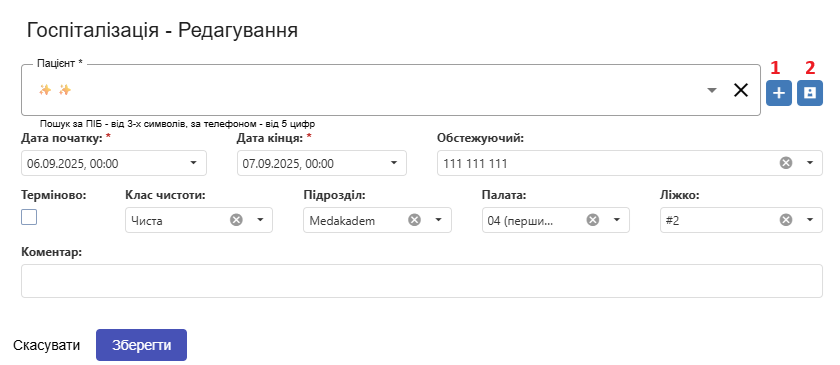
Task: Clear the patient field with X
Action: [740, 91]
